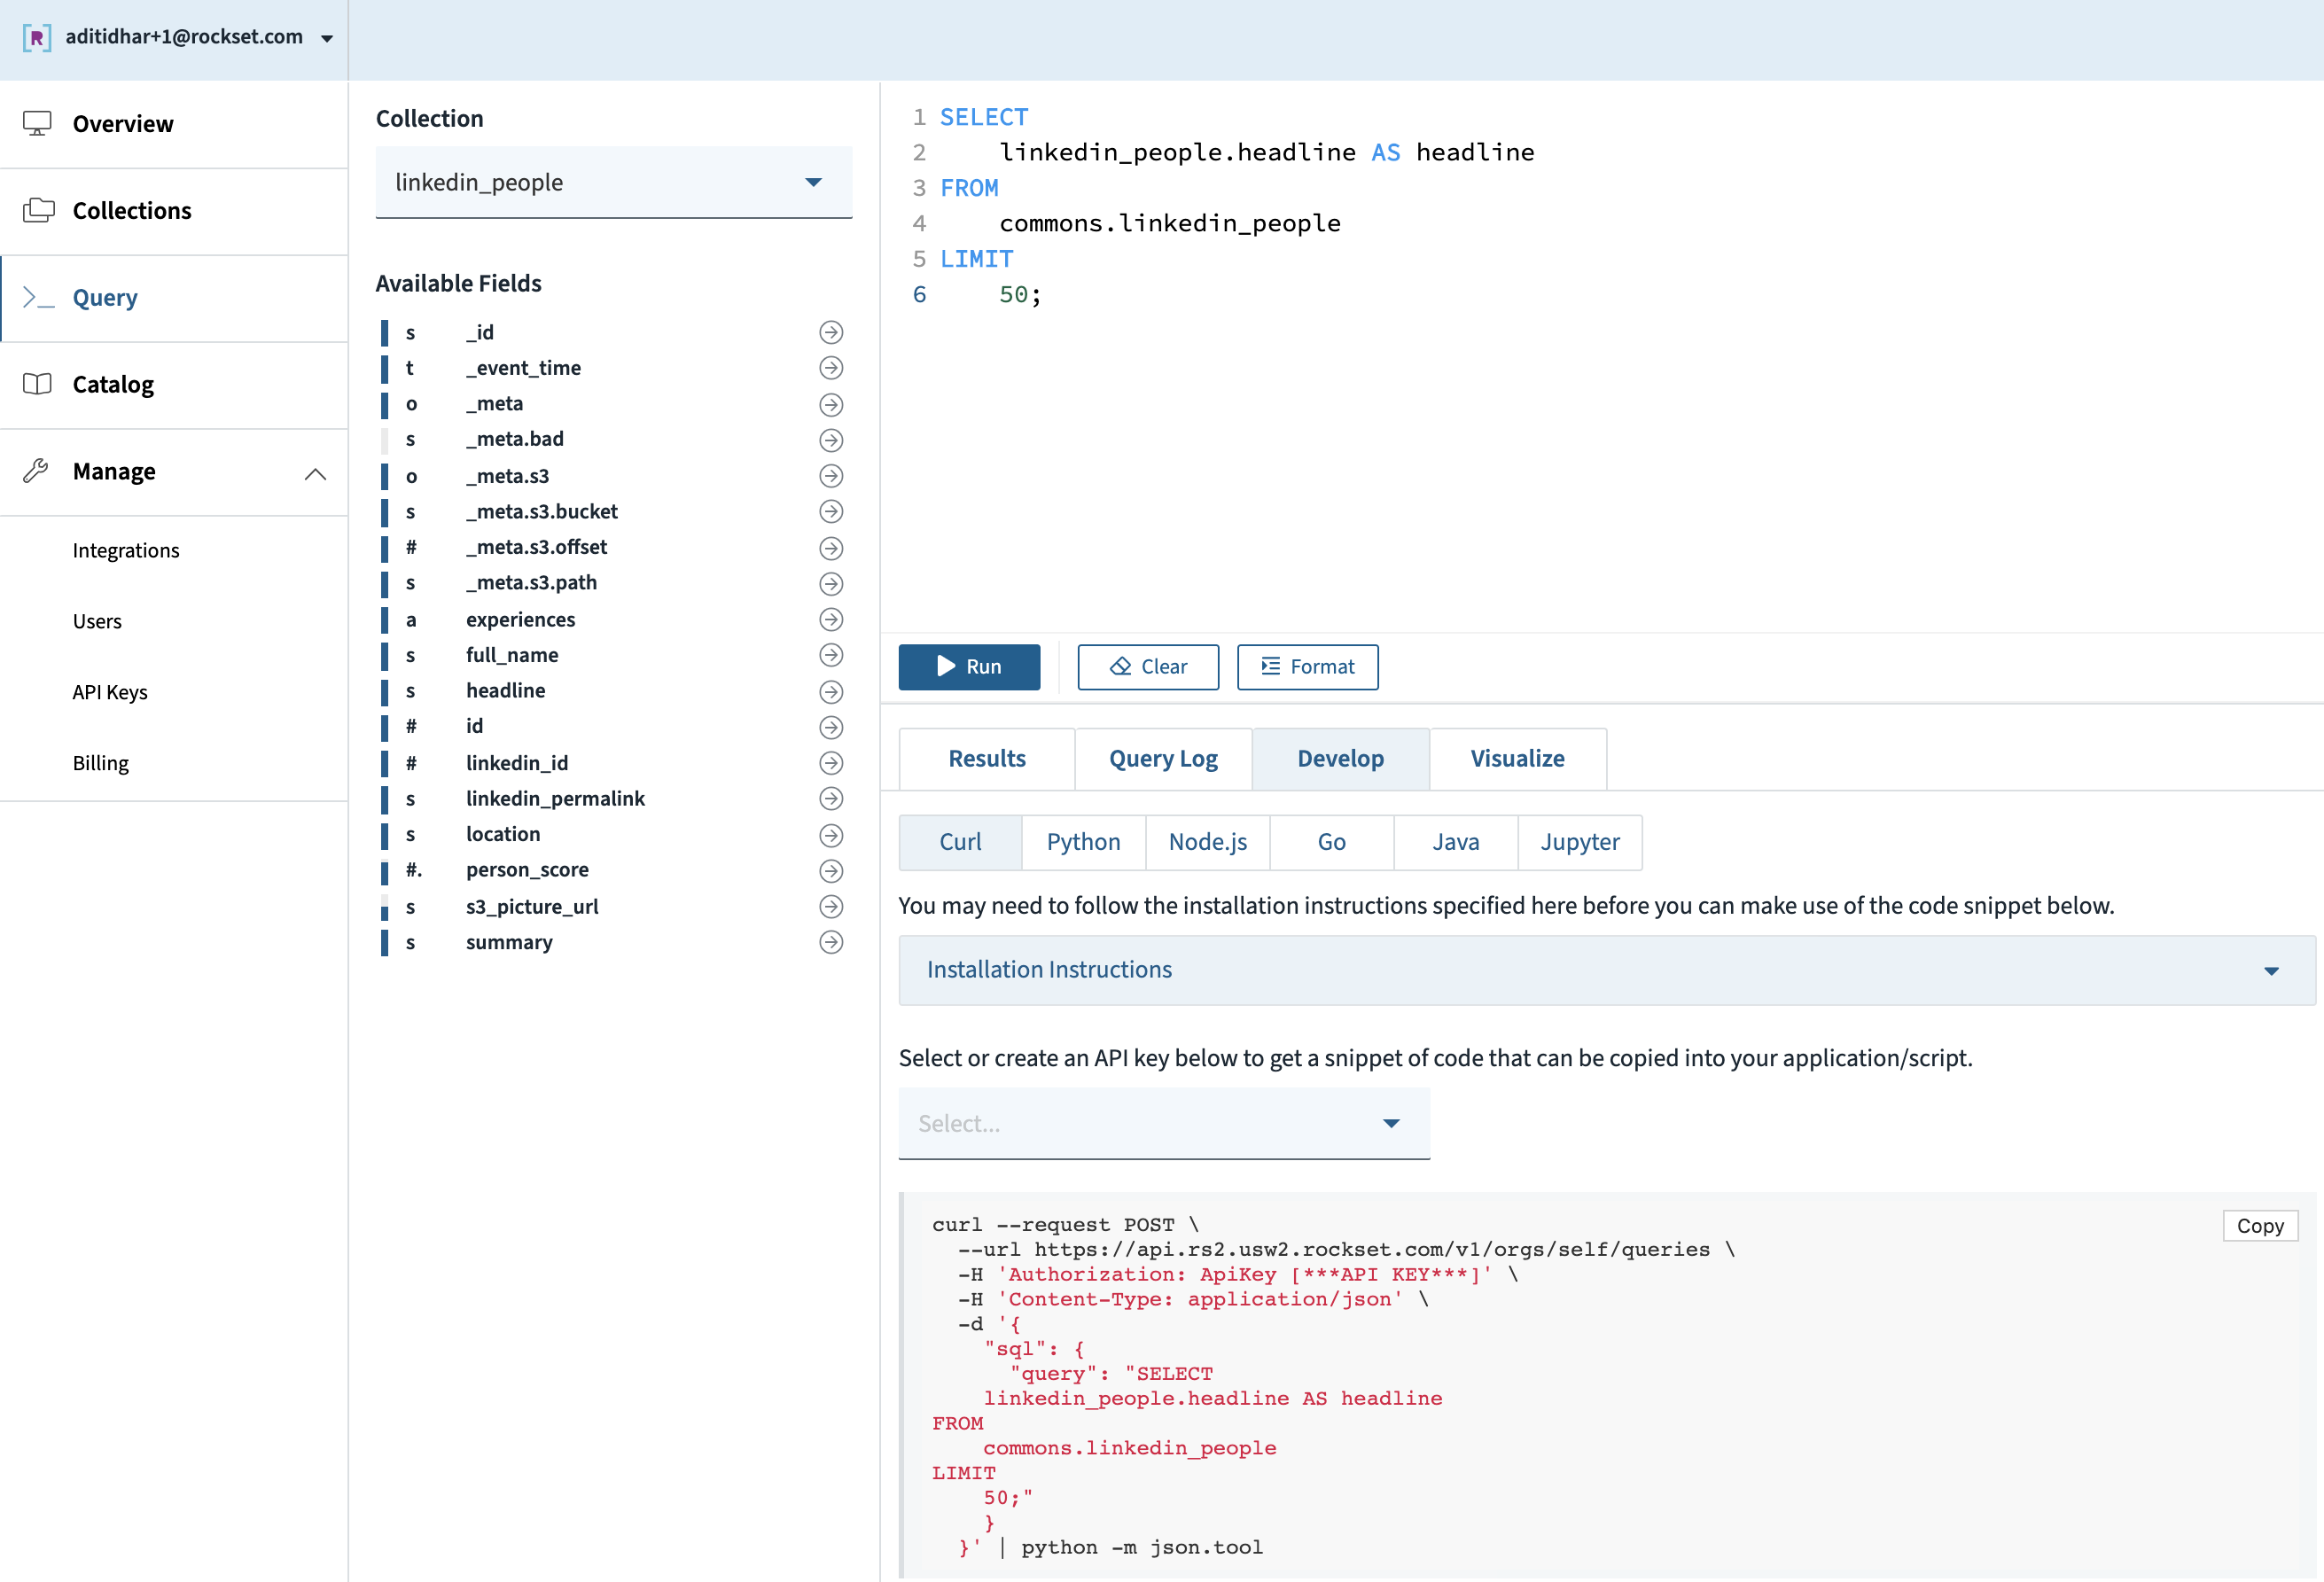2324x1582 pixels.
Task: Click the arrow icon beside _event_time field
Action: pos(830,368)
